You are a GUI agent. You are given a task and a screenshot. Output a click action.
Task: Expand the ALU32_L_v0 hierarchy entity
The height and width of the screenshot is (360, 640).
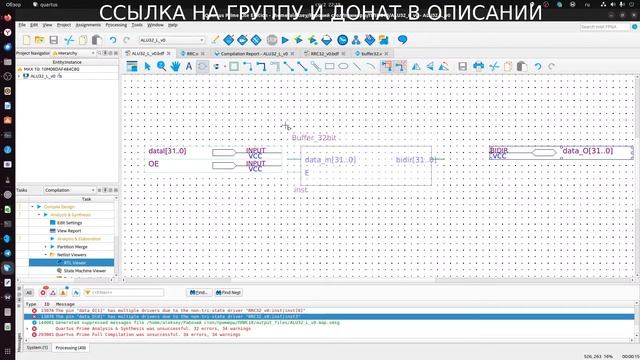click(19, 76)
